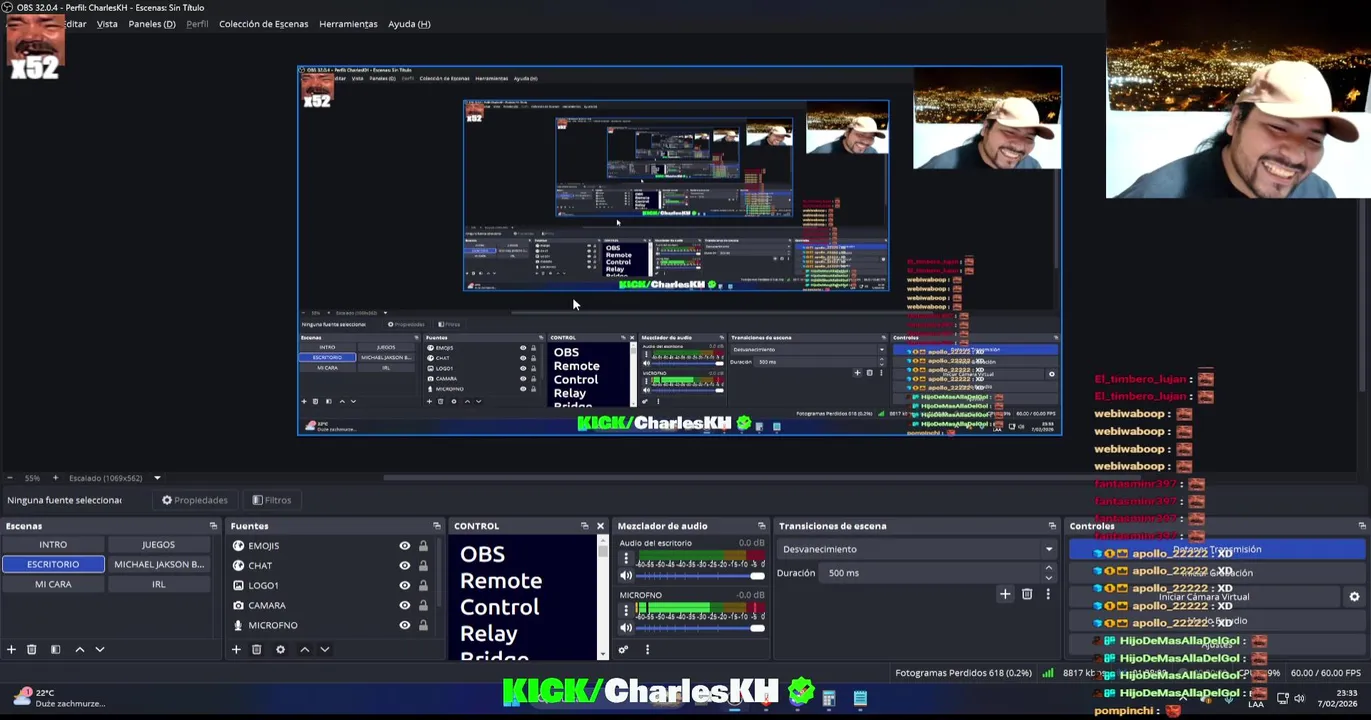Add a scene transition with plus icon
Image resolution: width=1371 pixels, height=720 pixels.
coord(1005,595)
